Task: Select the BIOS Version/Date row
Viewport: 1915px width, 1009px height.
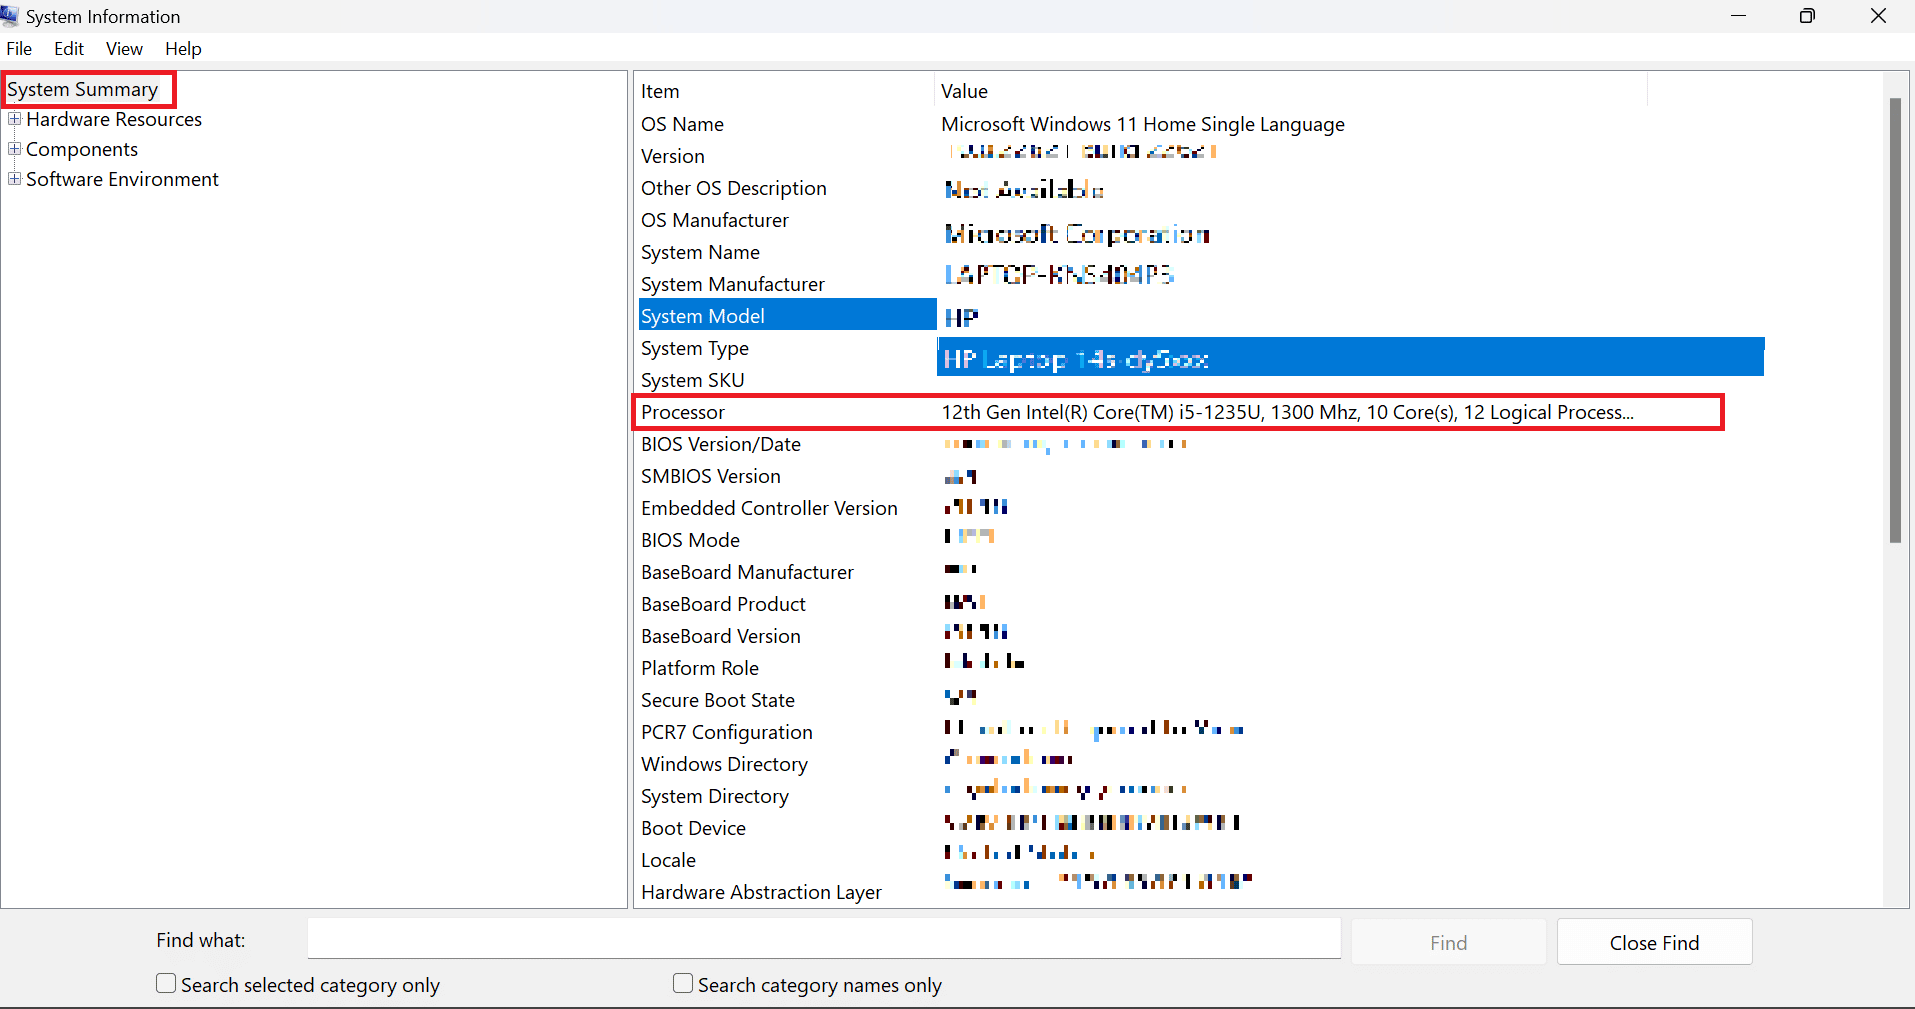Action: pyautogui.click(x=1200, y=444)
